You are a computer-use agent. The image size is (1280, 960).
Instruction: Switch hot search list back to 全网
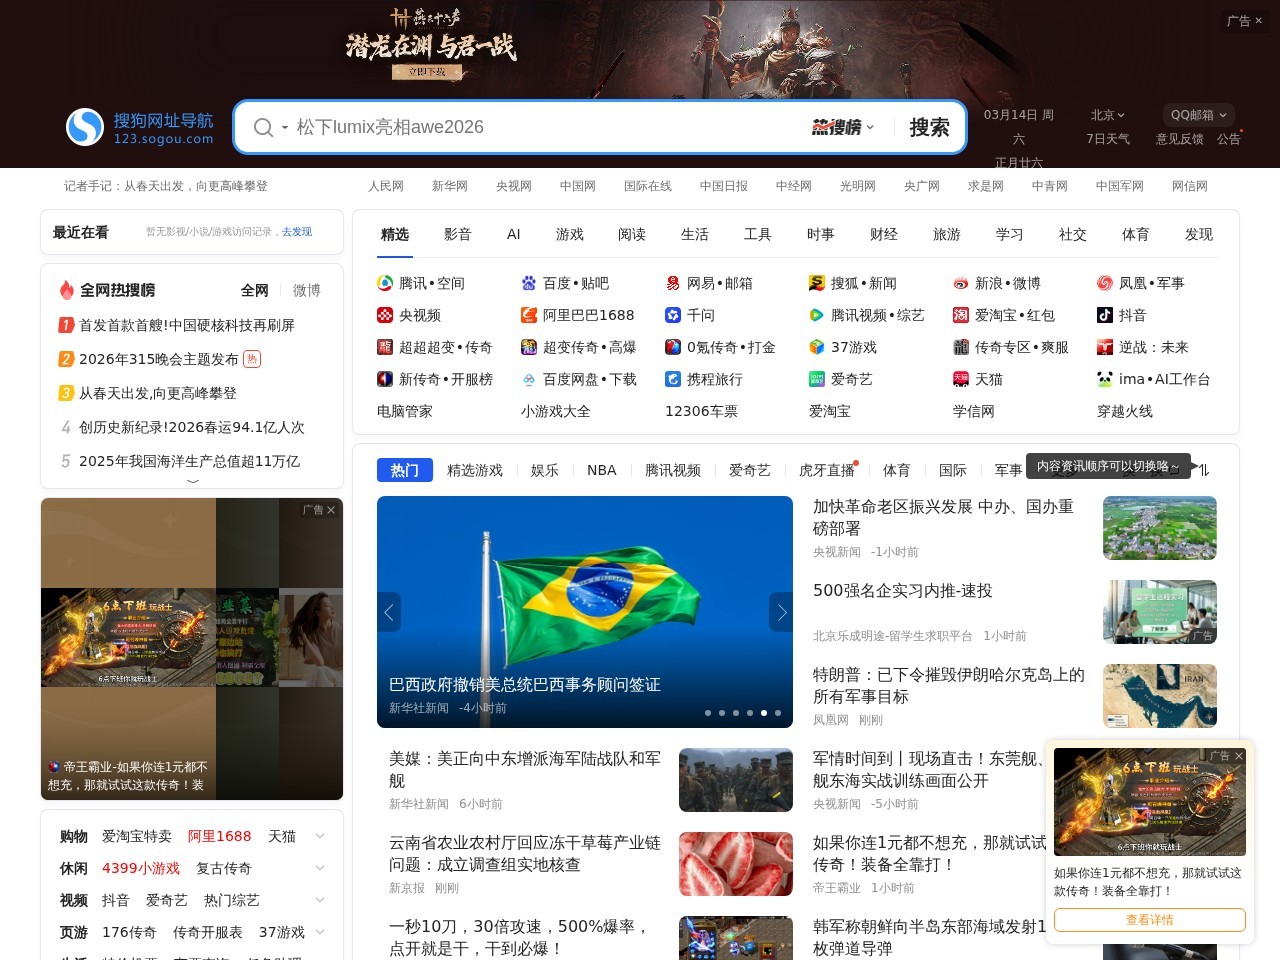click(x=255, y=290)
